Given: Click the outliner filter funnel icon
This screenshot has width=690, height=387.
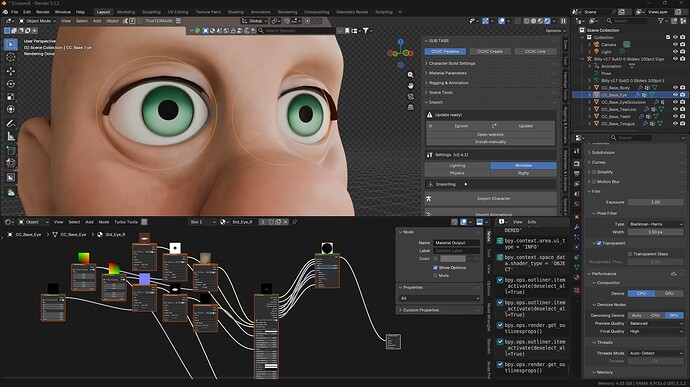Looking at the screenshot, I should [661, 21].
